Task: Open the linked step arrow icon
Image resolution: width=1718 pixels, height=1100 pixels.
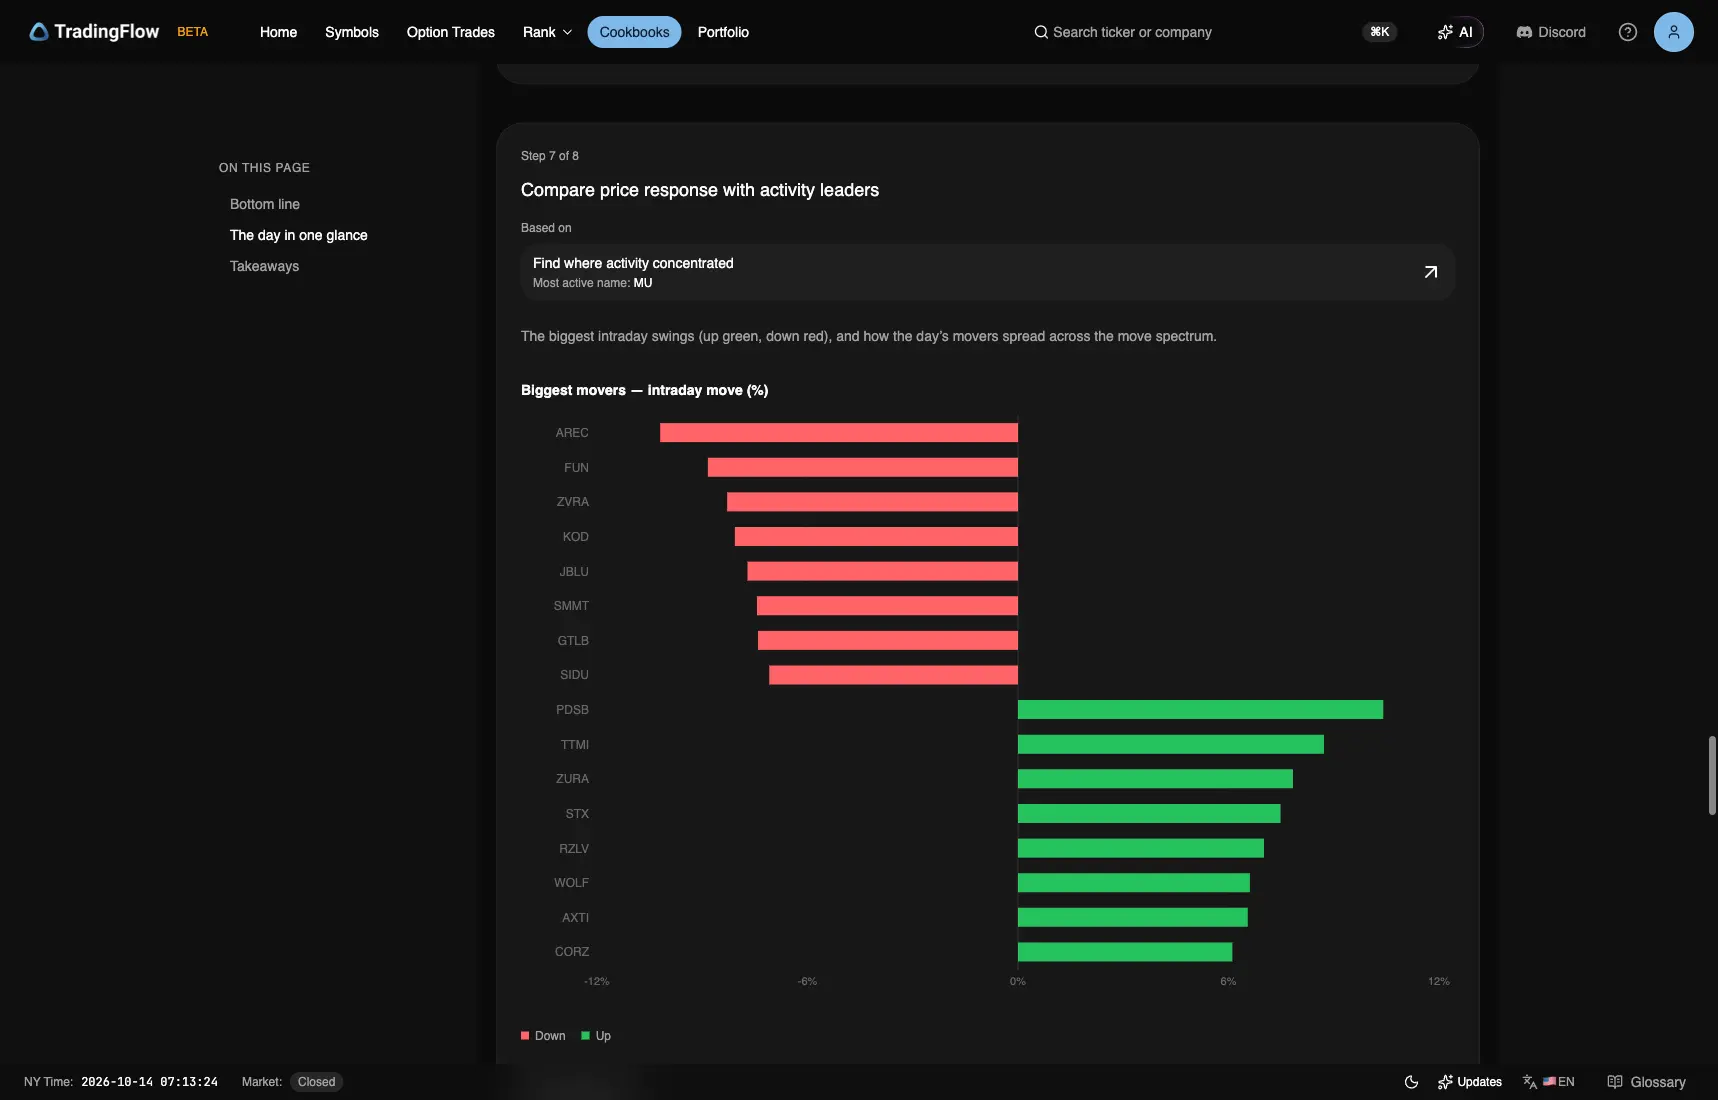Action: point(1431,272)
